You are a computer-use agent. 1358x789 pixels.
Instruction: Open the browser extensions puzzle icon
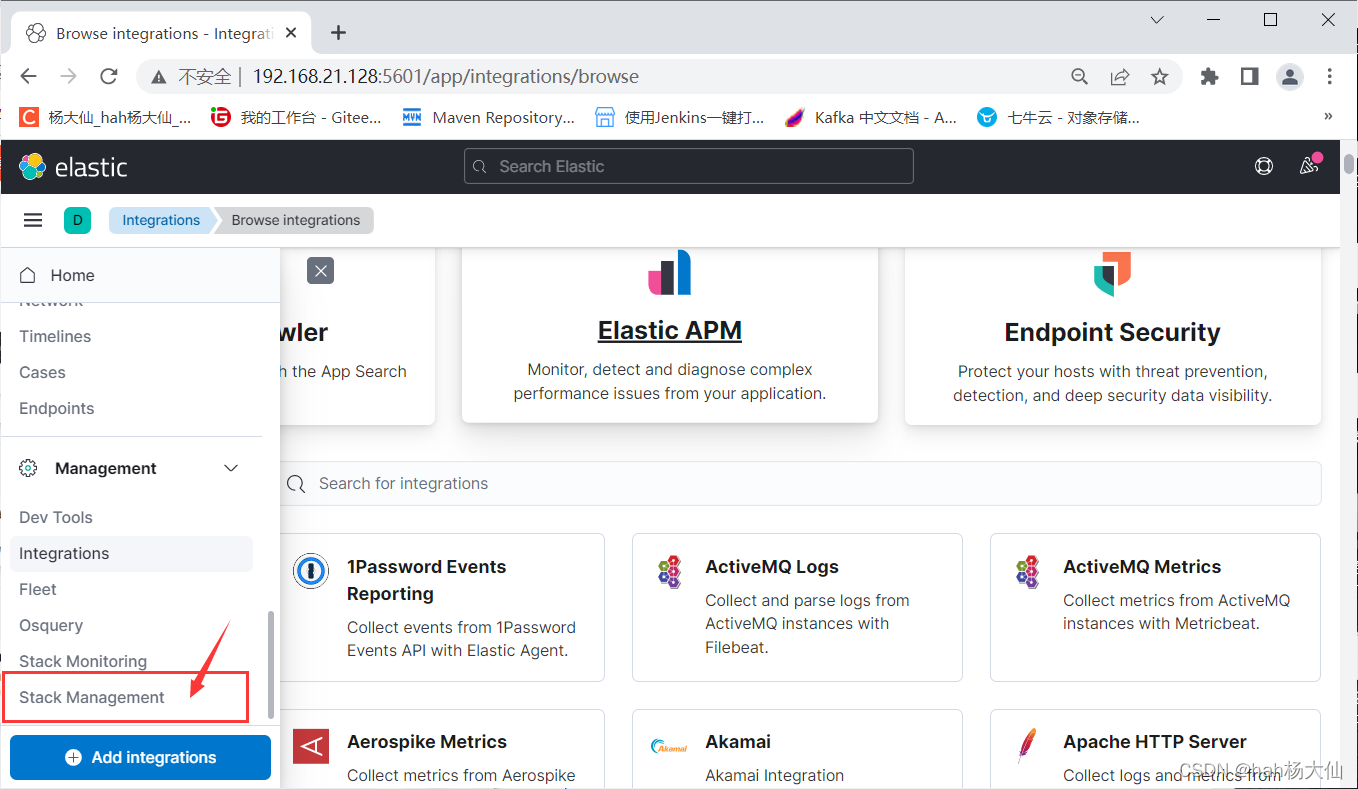point(1210,76)
